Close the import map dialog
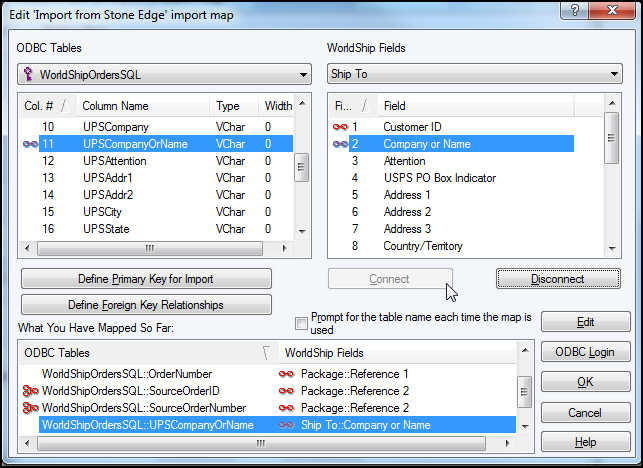Screen dimensions: 643x468 [x=612, y=10]
